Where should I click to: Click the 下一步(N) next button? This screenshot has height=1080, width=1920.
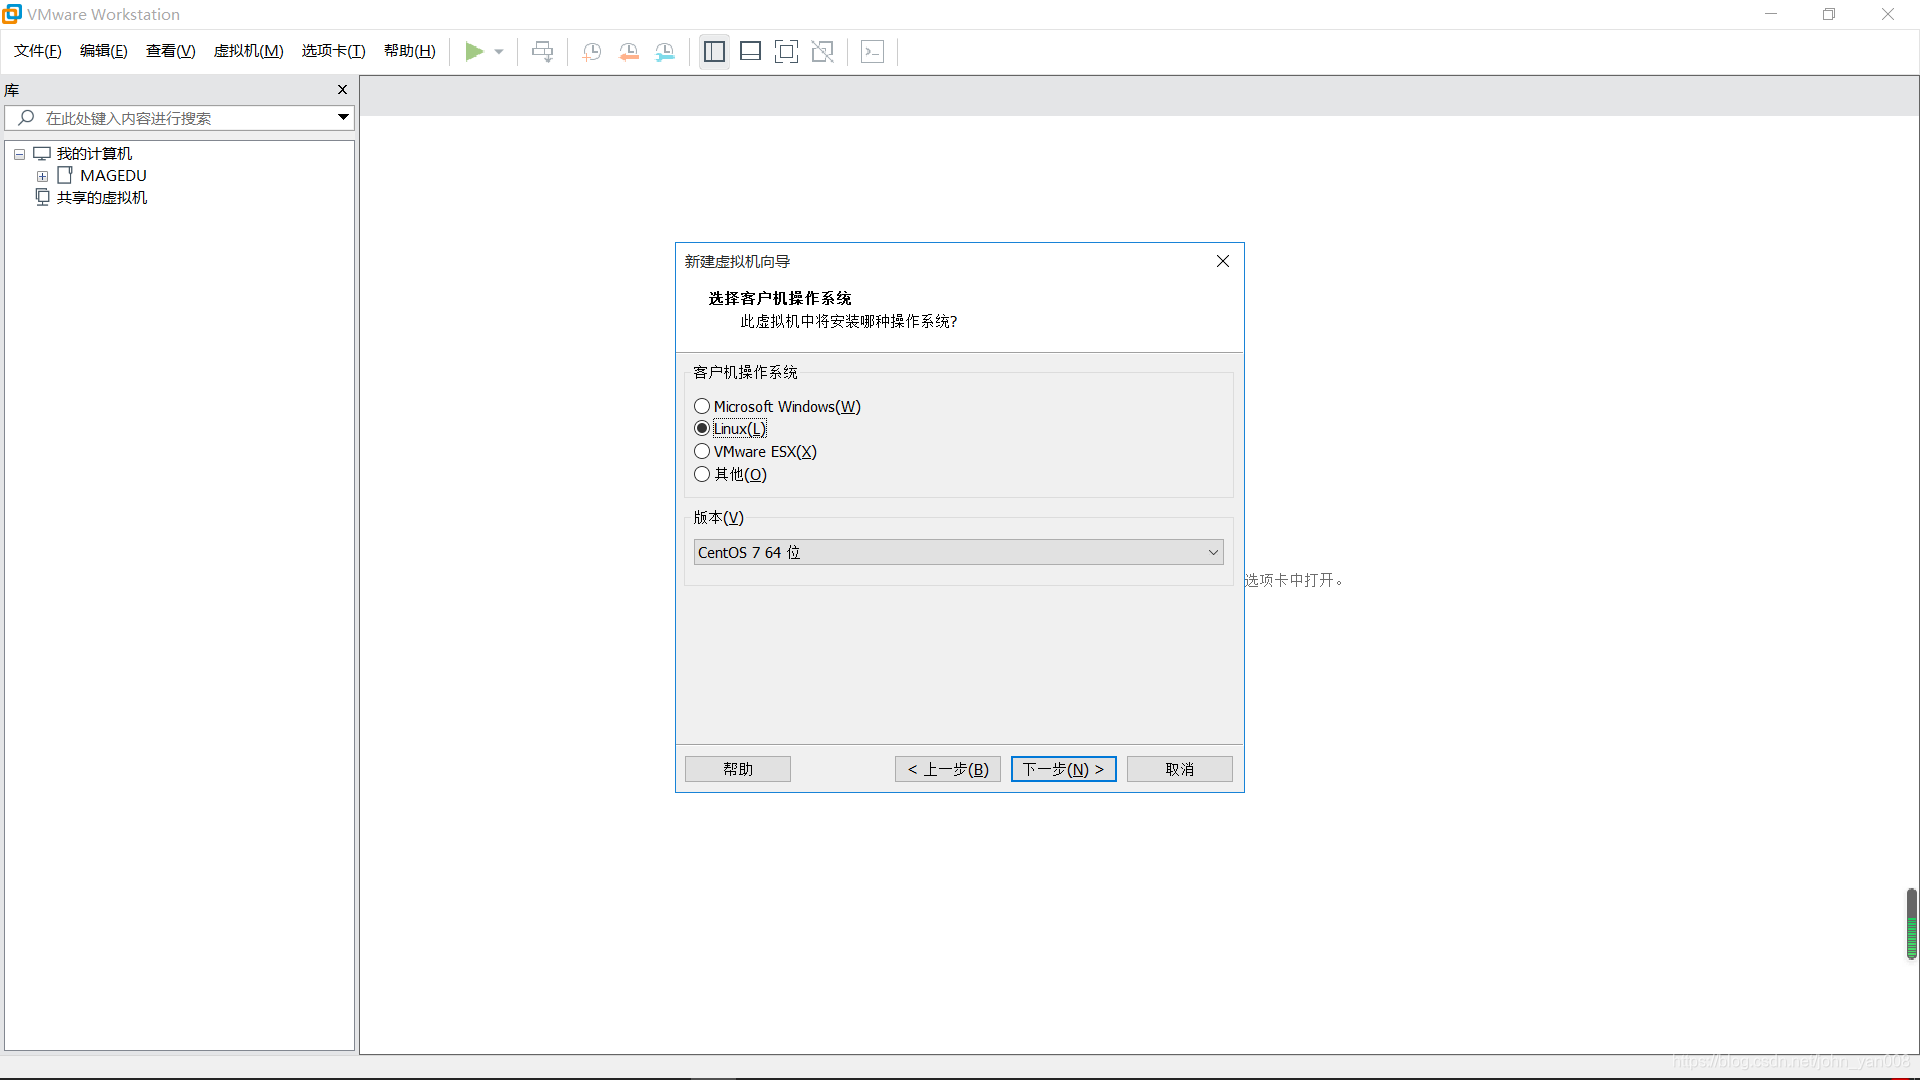point(1063,769)
